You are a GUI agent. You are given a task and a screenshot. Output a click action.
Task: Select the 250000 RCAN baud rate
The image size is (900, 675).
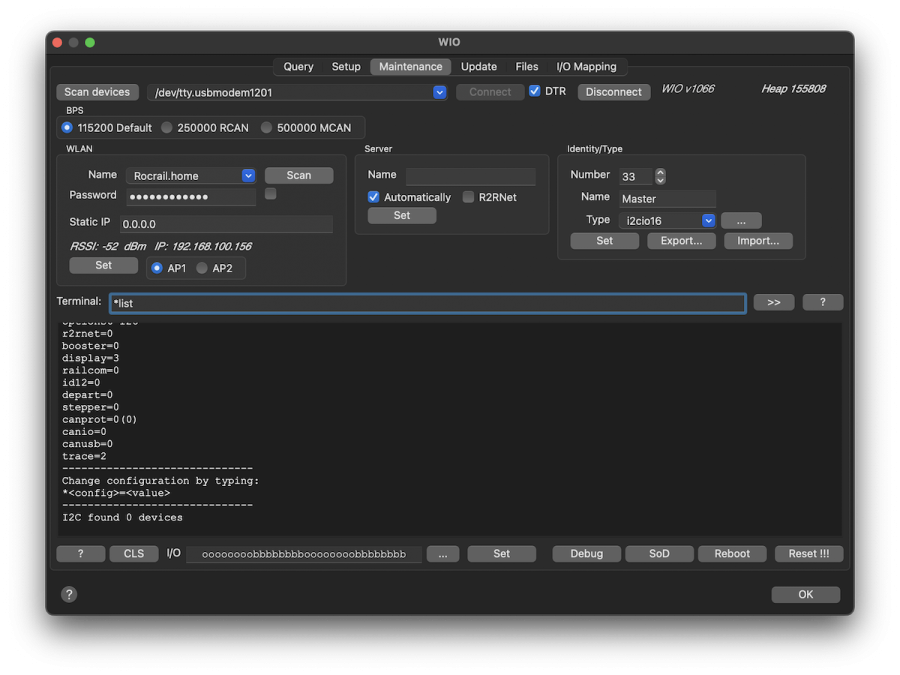point(167,127)
